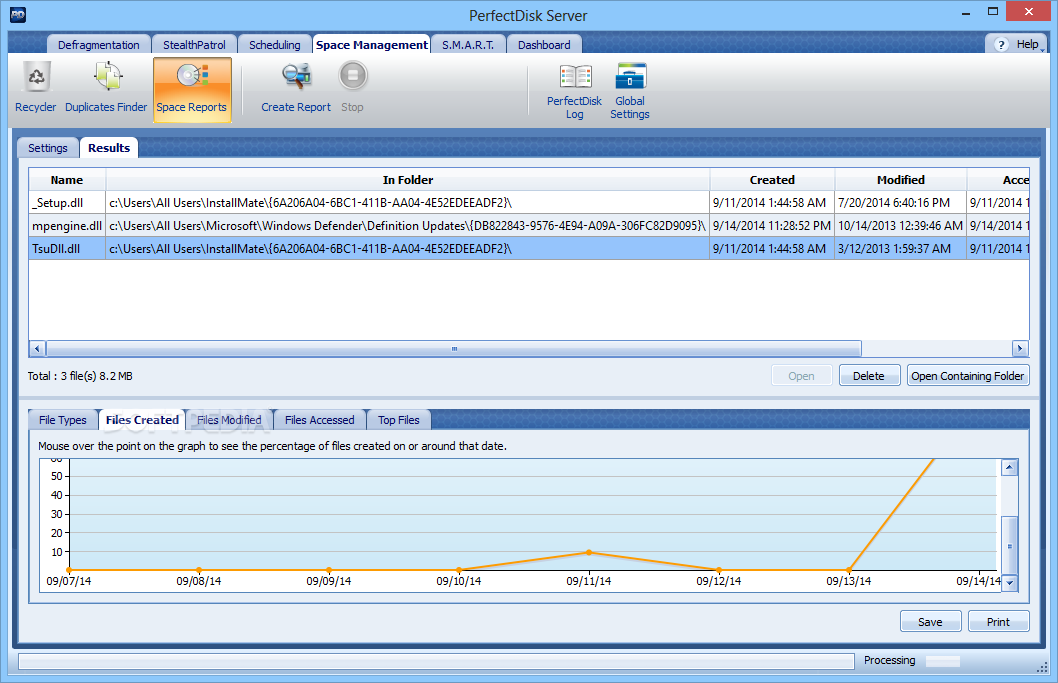Click the Delete button
The width and height of the screenshot is (1058, 683).
(869, 376)
